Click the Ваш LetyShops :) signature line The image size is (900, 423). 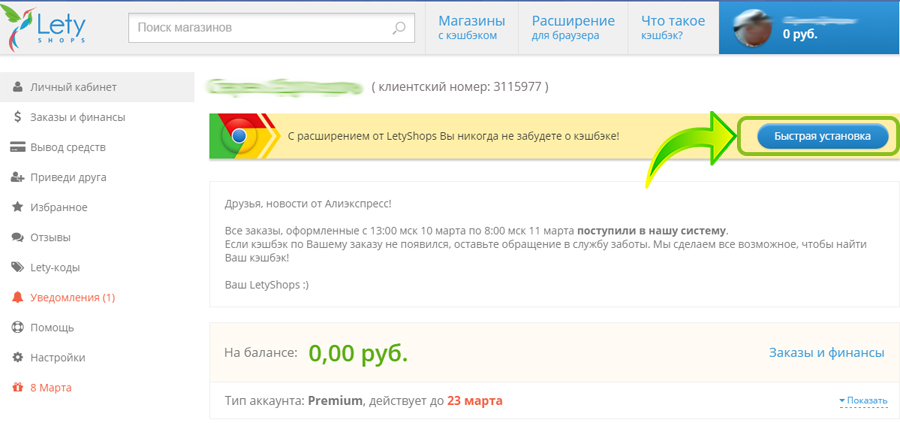pos(267,285)
